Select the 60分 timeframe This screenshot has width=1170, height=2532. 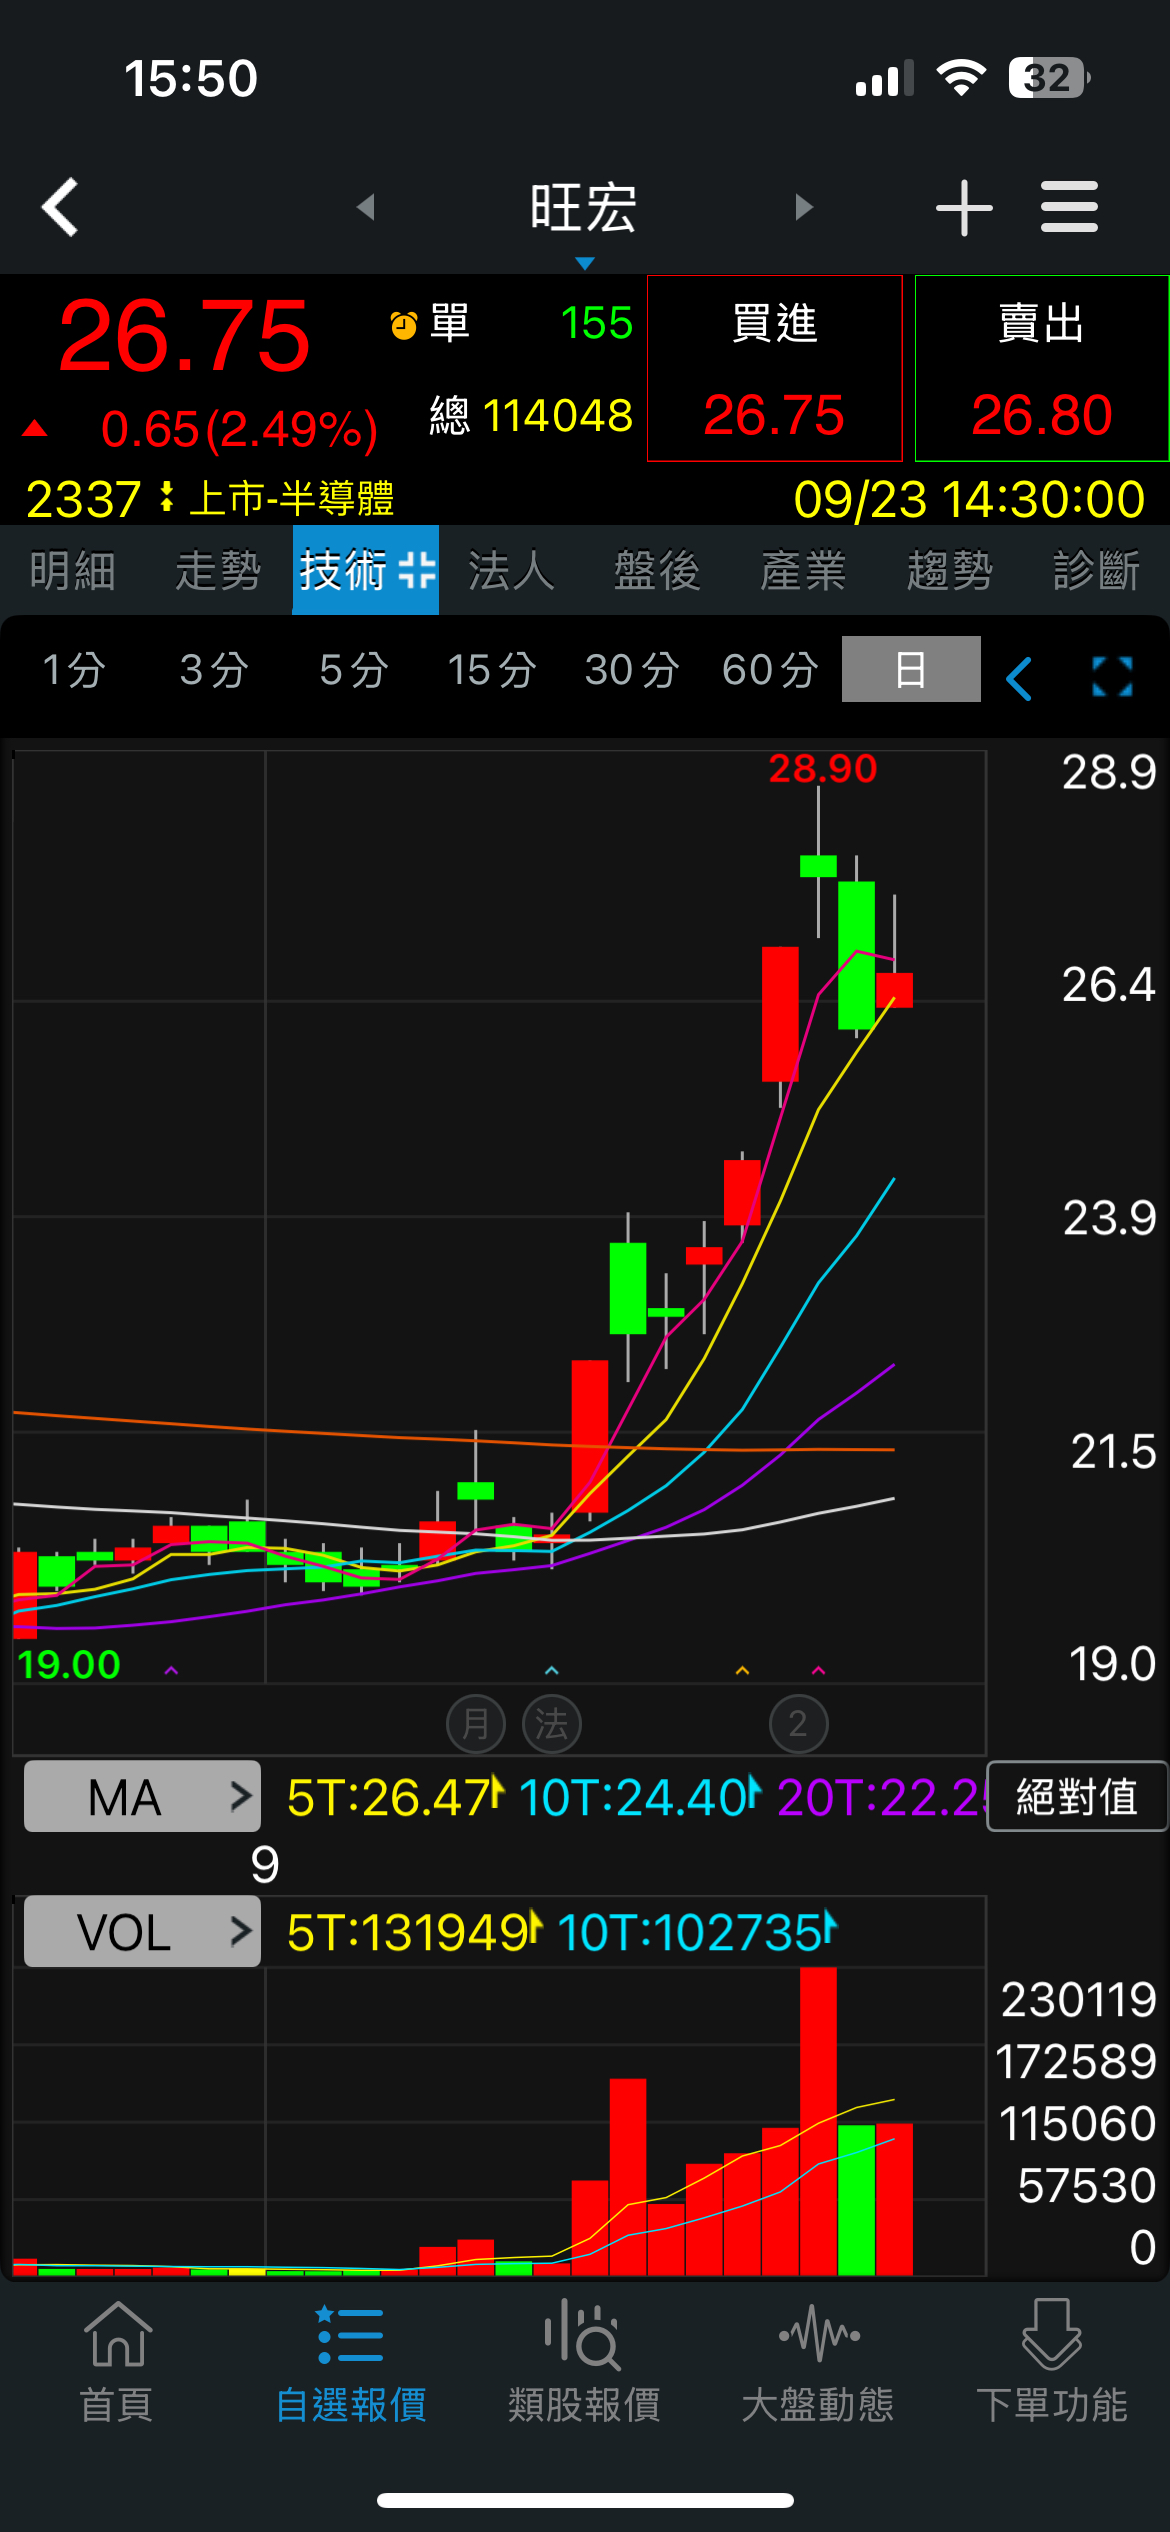[771, 670]
